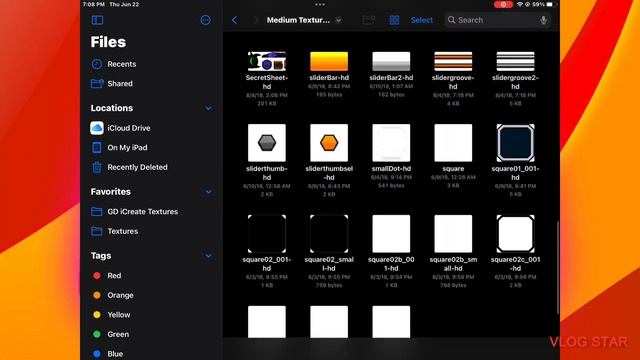Screen dimensions: 640x360
Task: Open the square01_001-hd file
Action: tap(516, 143)
